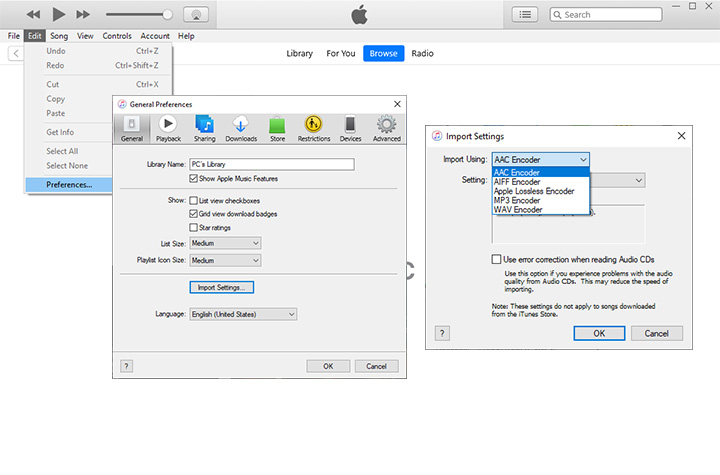This screenshot has width=720, height=475.
Task: Open the Restrictions preferences icon
Action: (x=314, y=129)
